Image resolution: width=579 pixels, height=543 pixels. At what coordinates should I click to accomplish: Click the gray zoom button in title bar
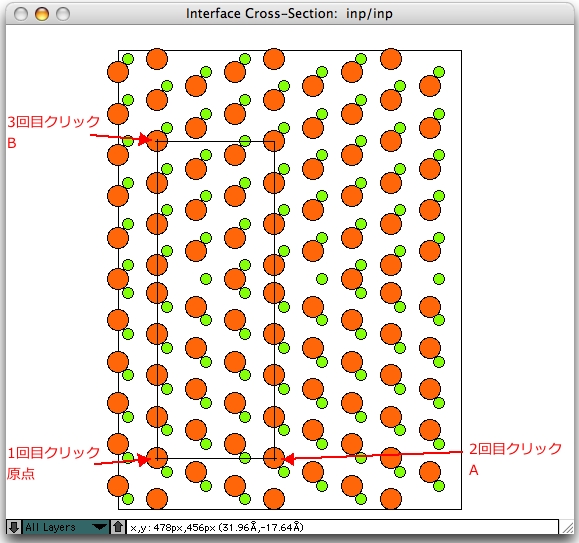coord(63,14)
